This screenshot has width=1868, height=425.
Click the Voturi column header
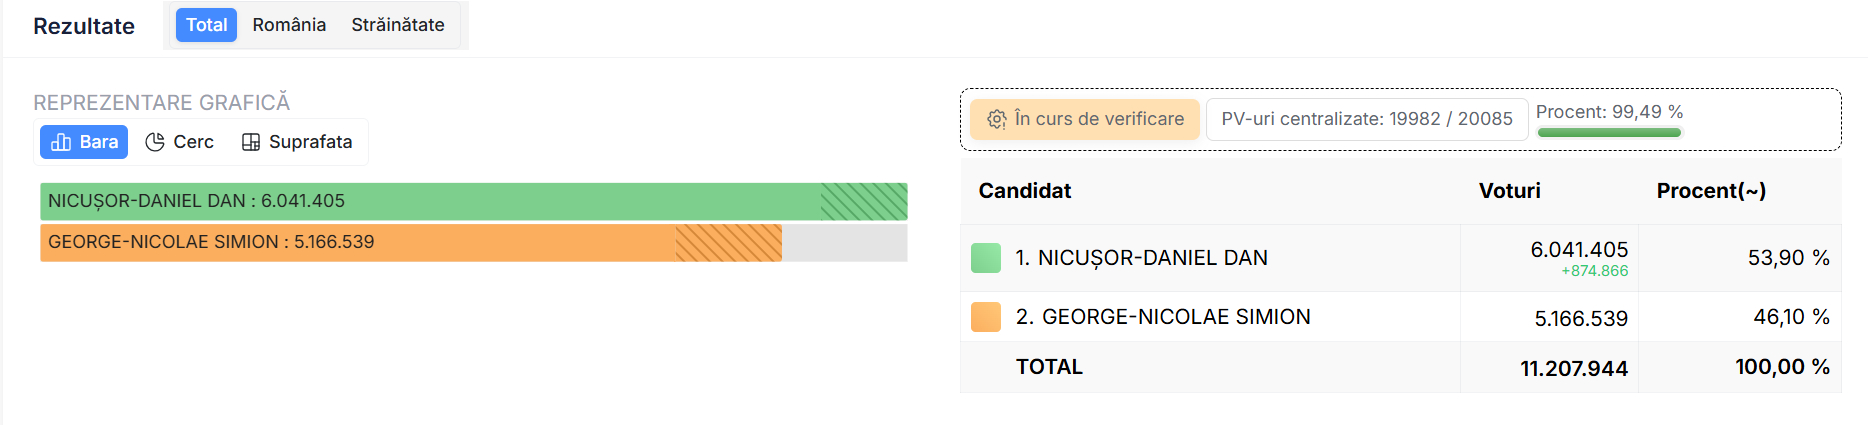[1509, 190]
